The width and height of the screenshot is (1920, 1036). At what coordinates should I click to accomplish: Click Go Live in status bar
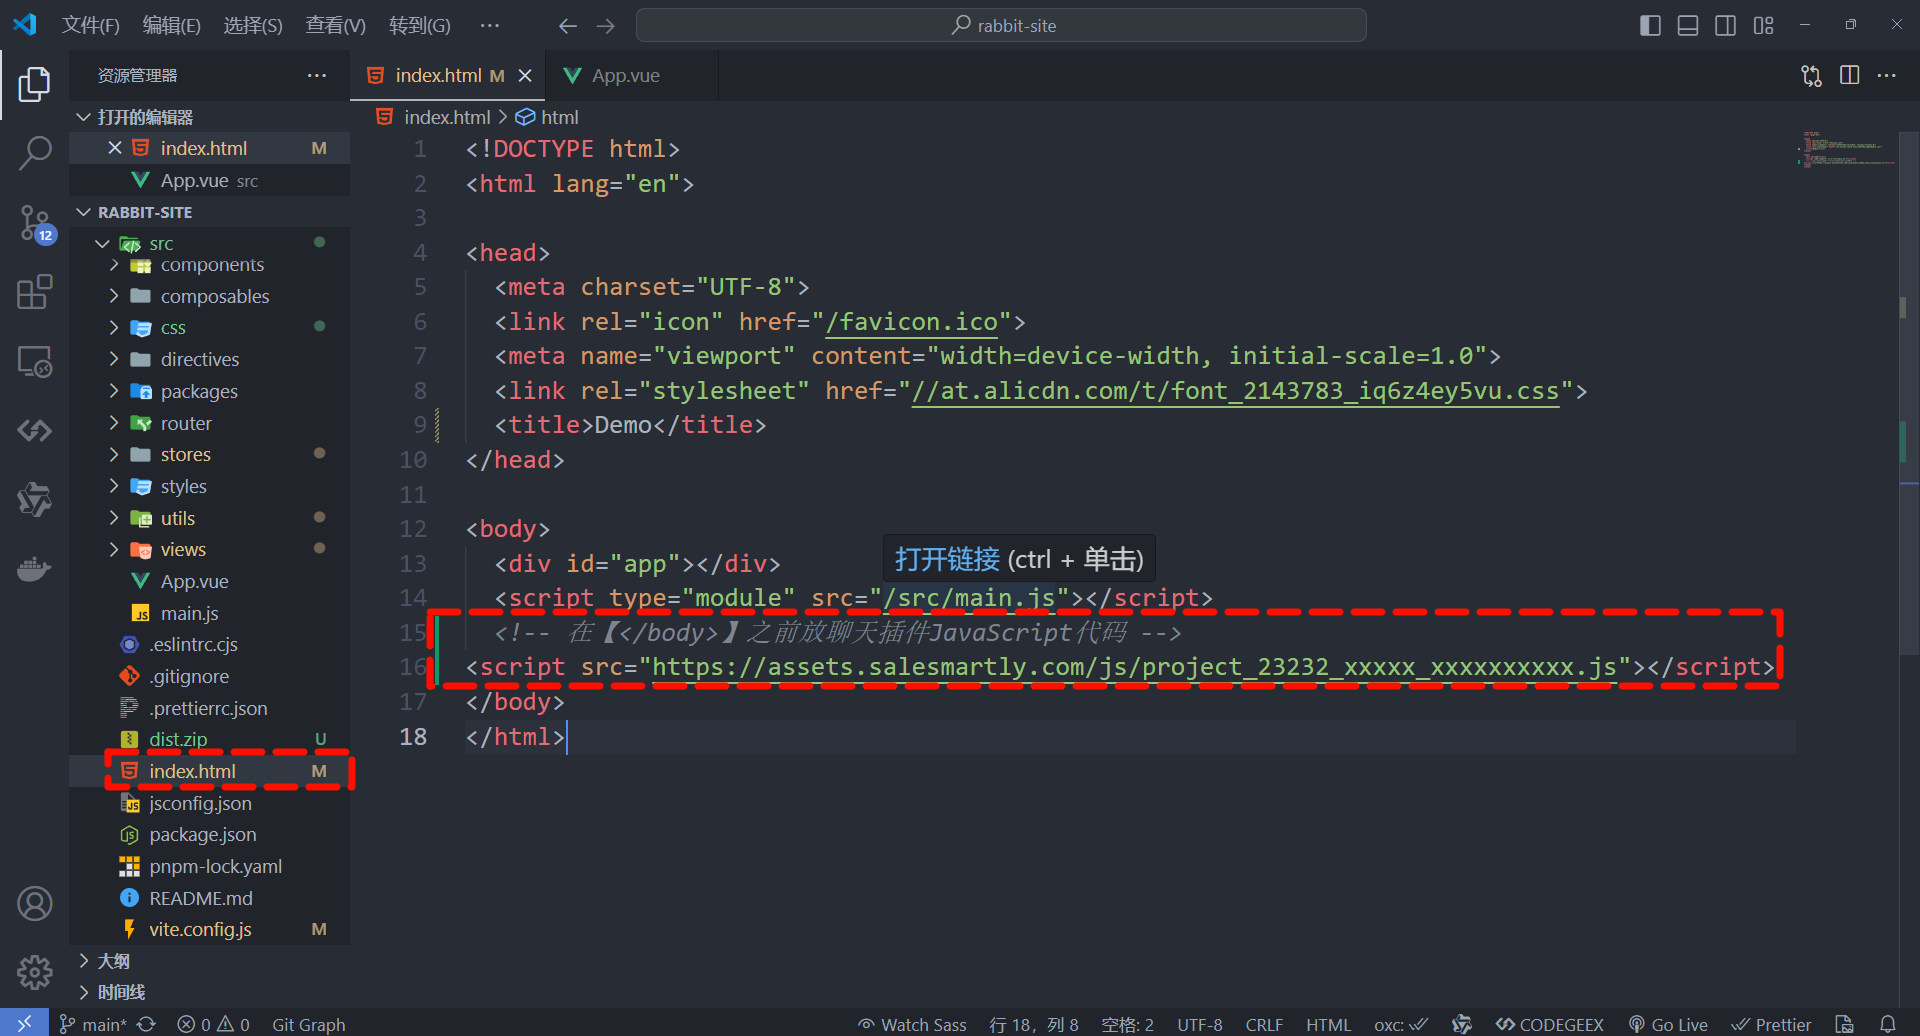pos(1668,1024)
